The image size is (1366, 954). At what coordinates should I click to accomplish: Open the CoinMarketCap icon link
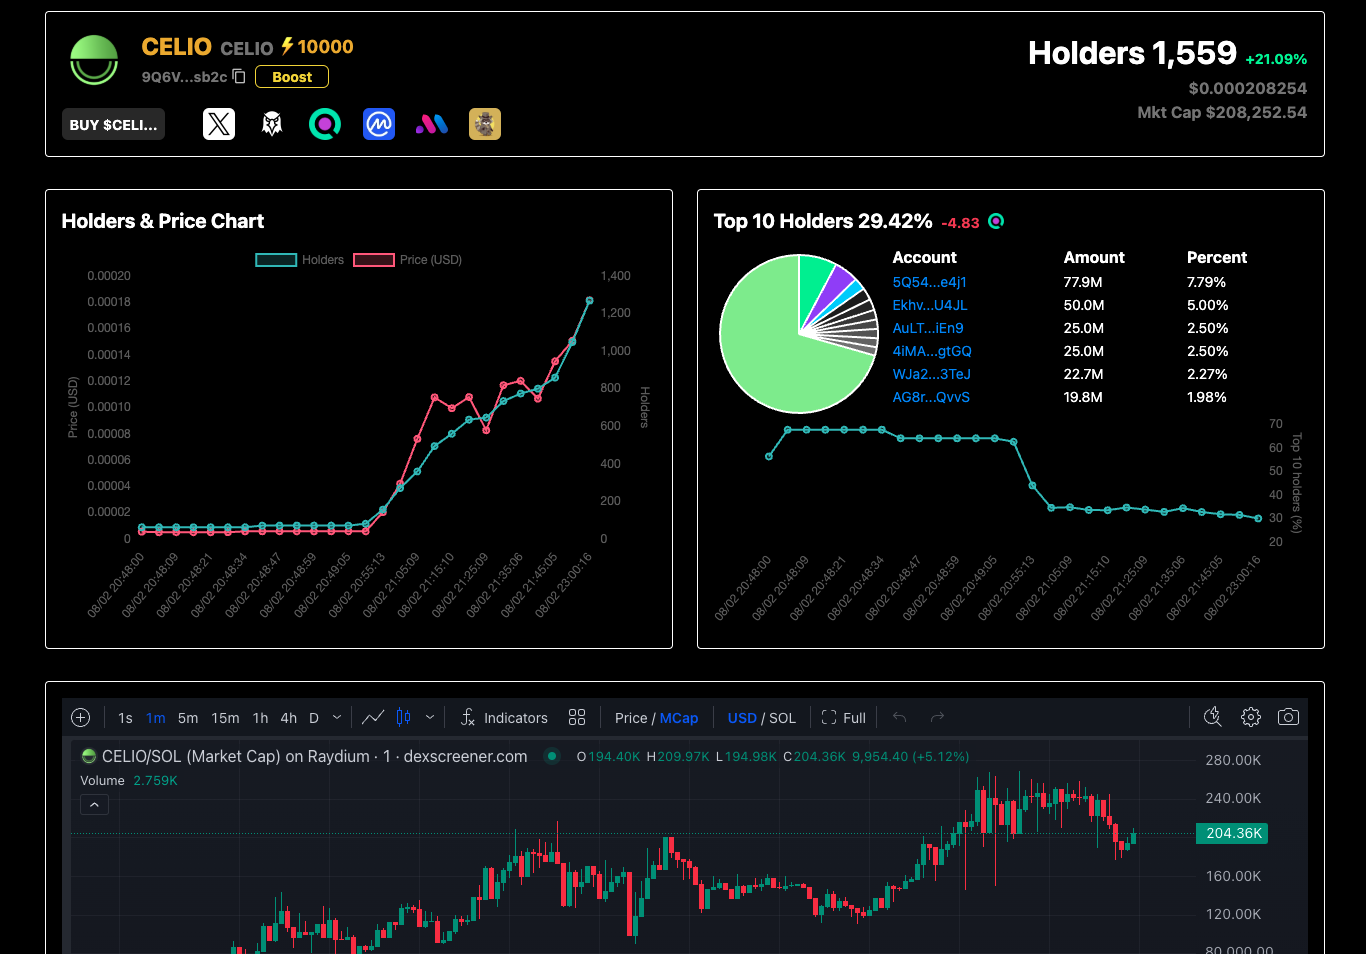pyautogui.click(x=379, y=124)
